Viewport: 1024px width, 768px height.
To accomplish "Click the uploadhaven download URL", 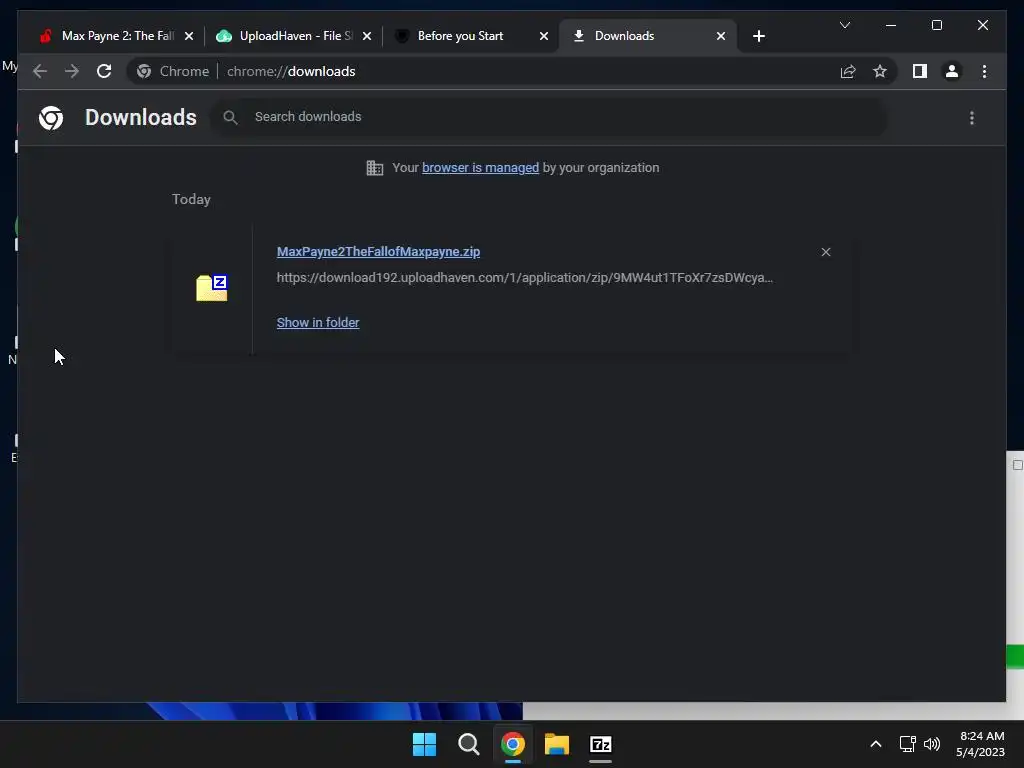I will pyautogui.click(x=524, y=278).
